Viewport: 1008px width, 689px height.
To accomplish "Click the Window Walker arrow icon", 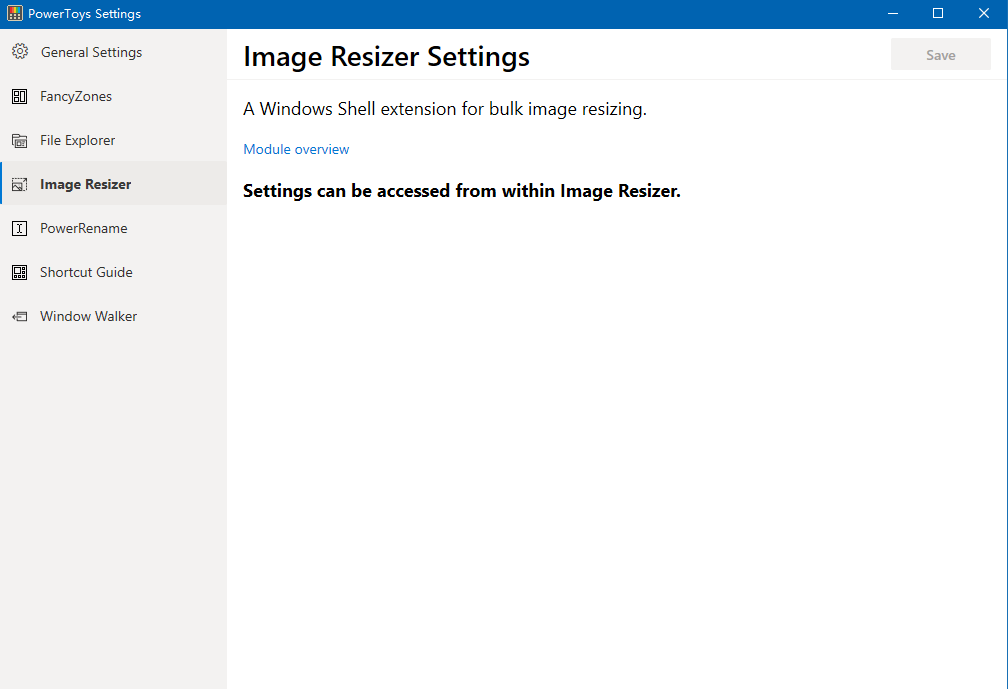I will coord(19,316).
